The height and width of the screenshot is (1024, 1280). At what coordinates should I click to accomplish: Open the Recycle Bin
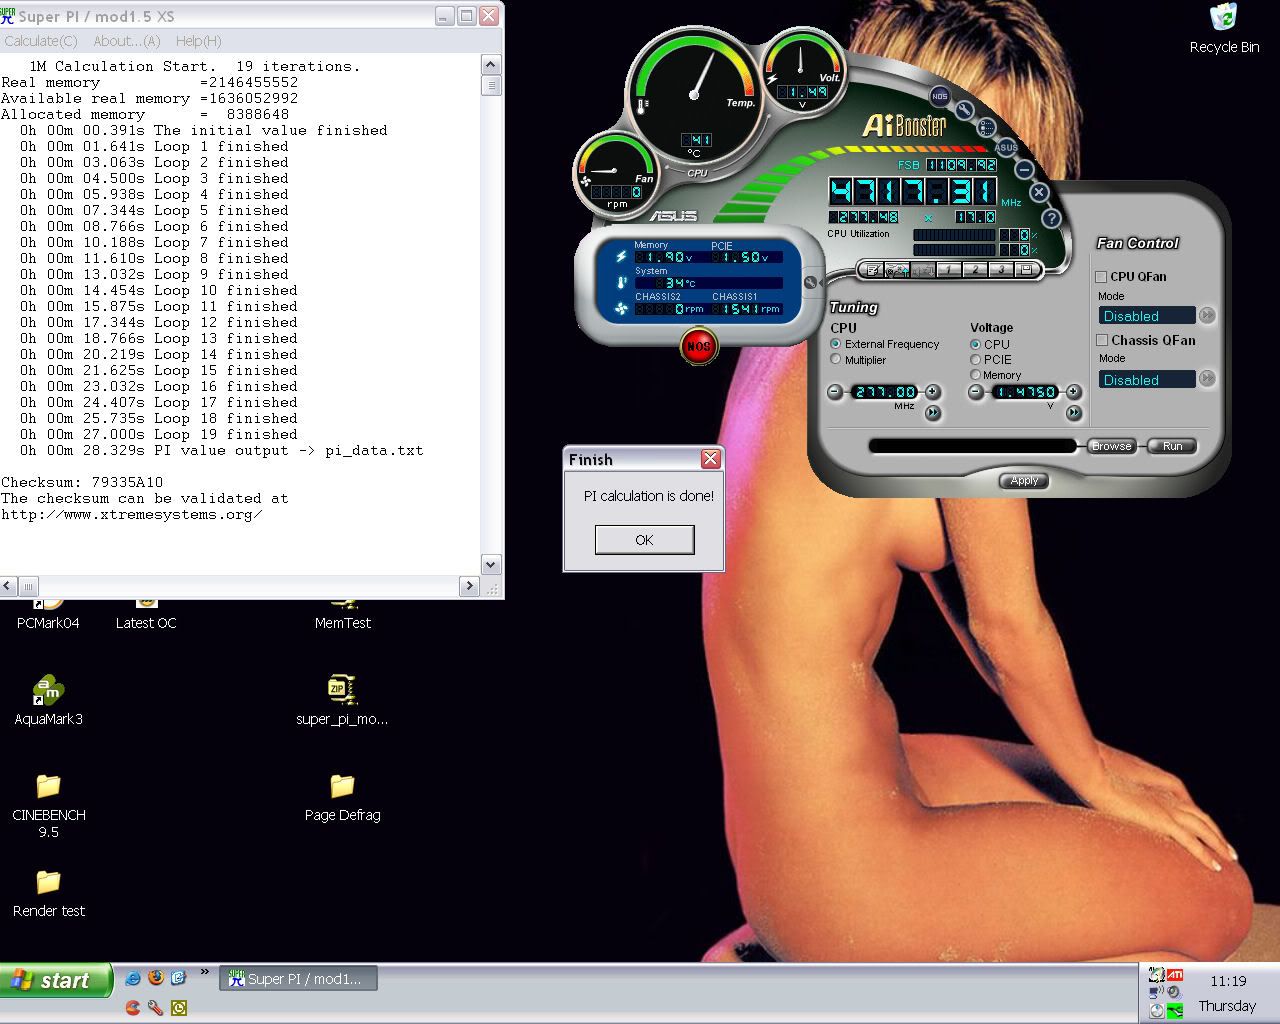(x=1224, y=28)
